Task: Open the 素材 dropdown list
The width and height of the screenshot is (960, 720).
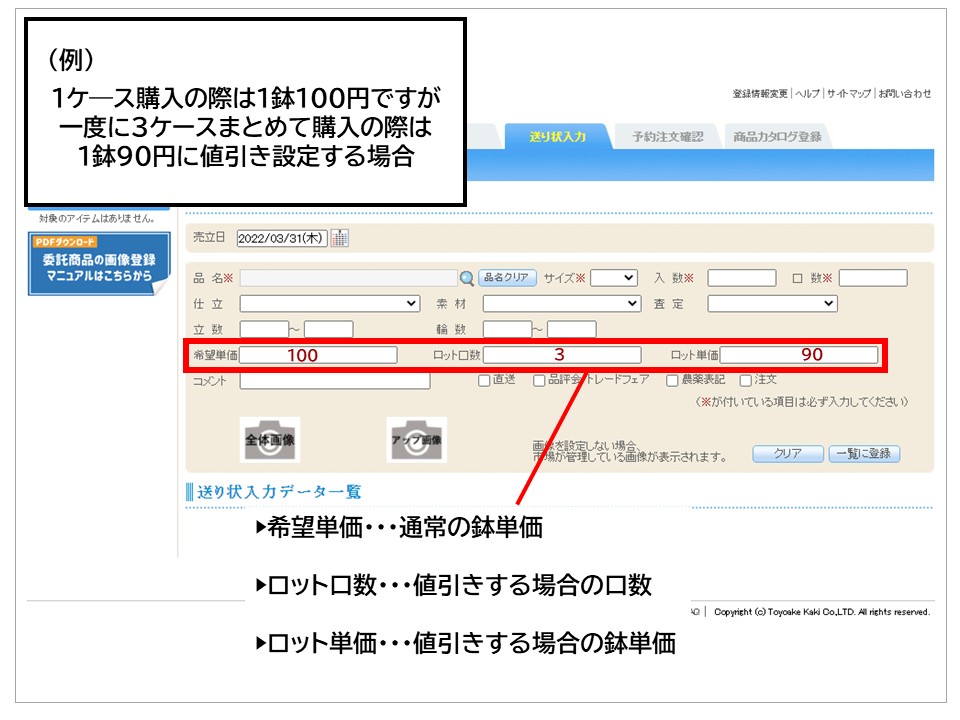Action: [561, 303]
